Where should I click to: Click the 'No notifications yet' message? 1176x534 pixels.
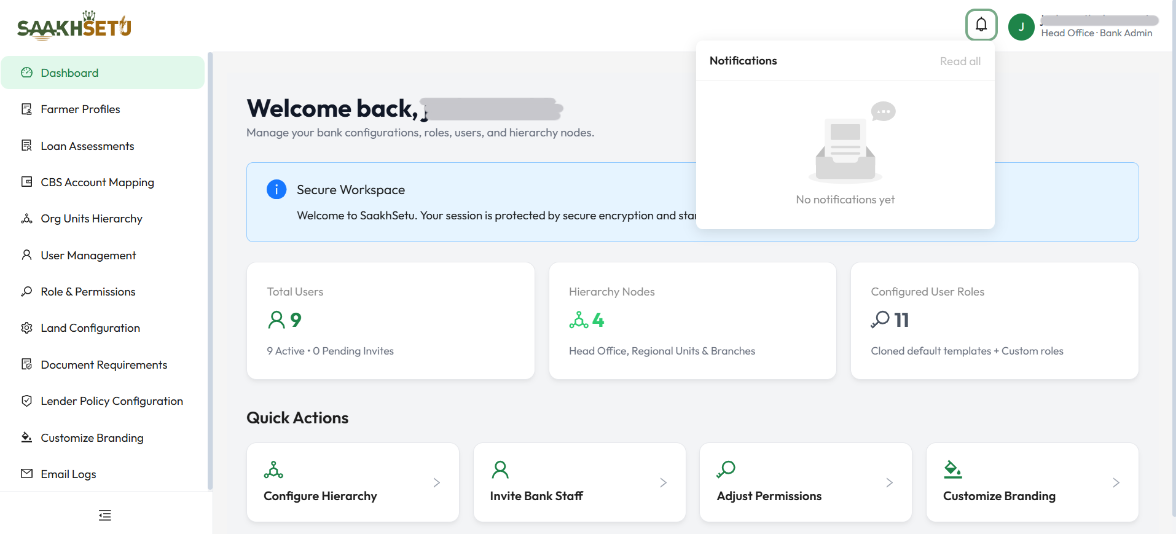click(845, 200)
